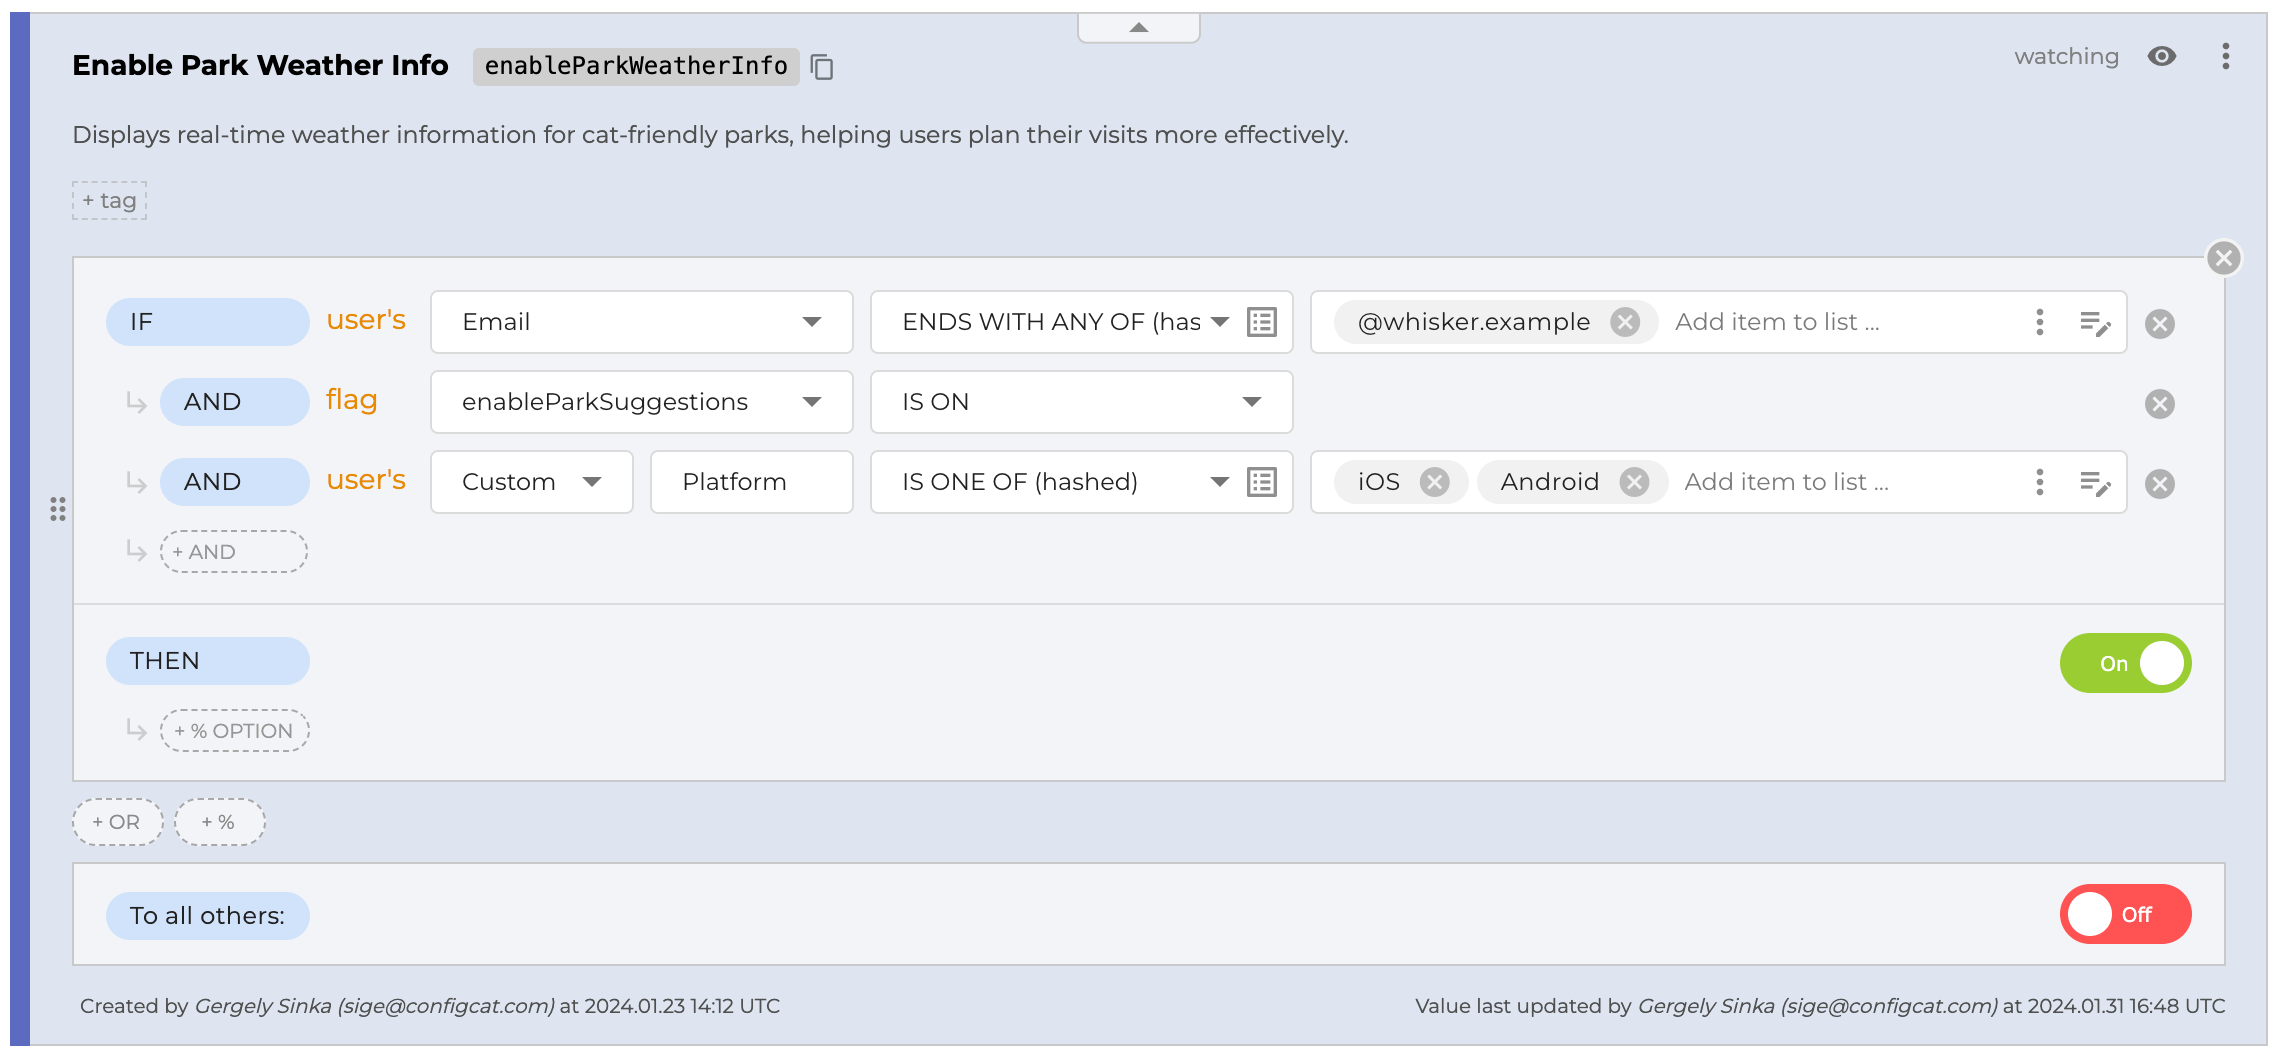Toggle the THEN value switch from On

tap(2125, 663)
